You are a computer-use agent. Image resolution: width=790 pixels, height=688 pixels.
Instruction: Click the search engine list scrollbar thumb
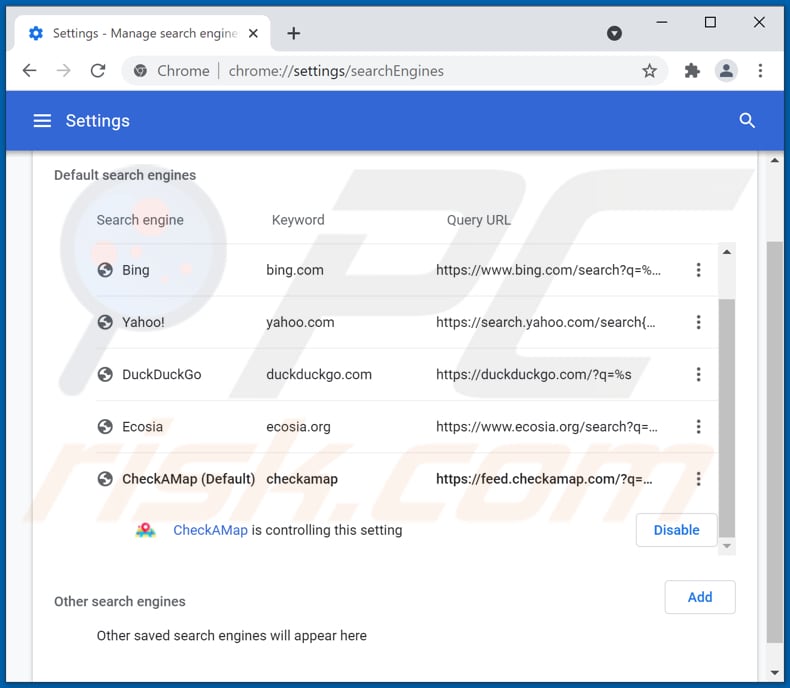click(x=727, y=418)
